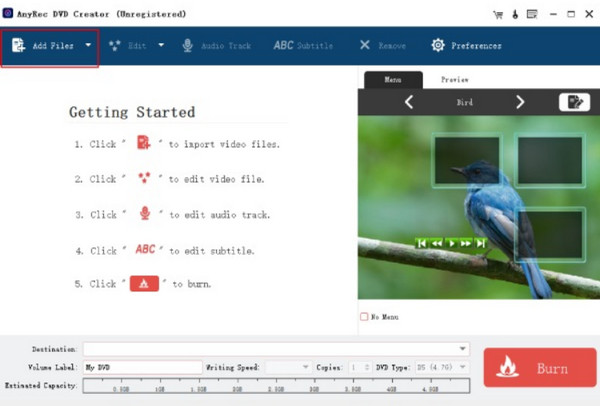The width and height of the screenshot is (600, 406).
Task: Click the rewind playback button
Action: [x=437, y=243]
